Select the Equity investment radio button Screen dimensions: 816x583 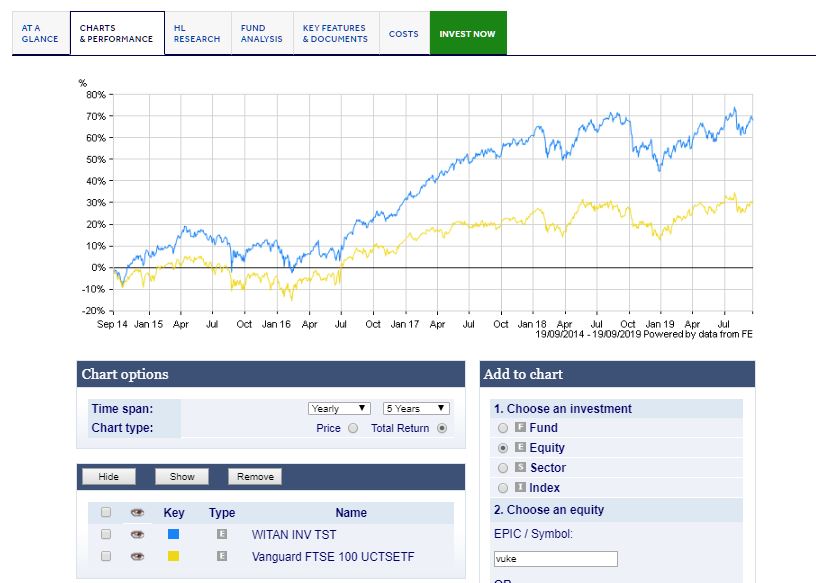point(503,448)
